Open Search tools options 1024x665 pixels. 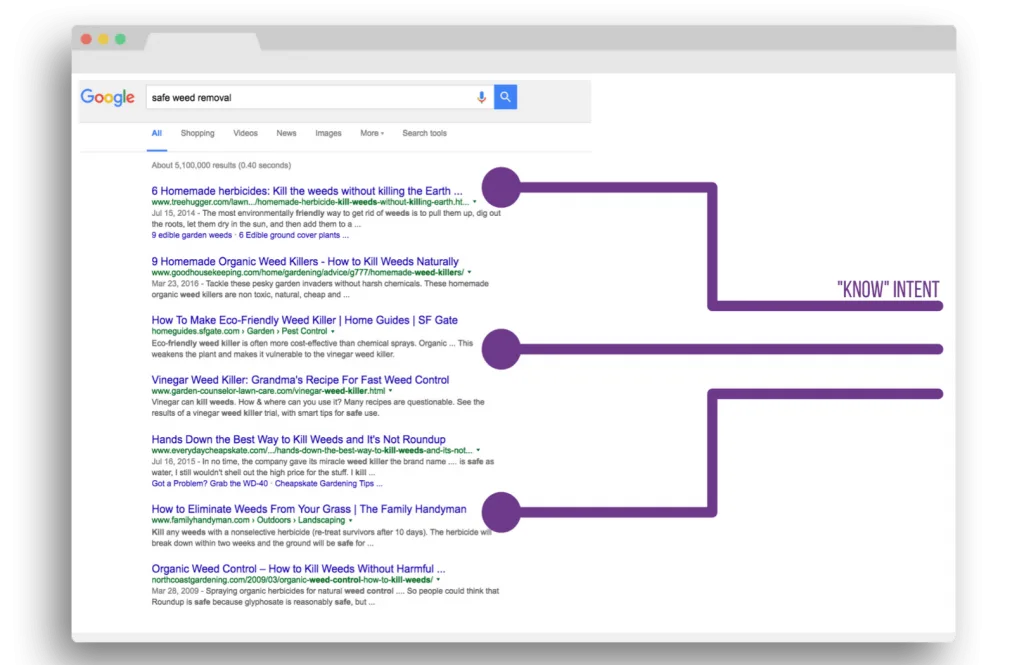point(424,133)
